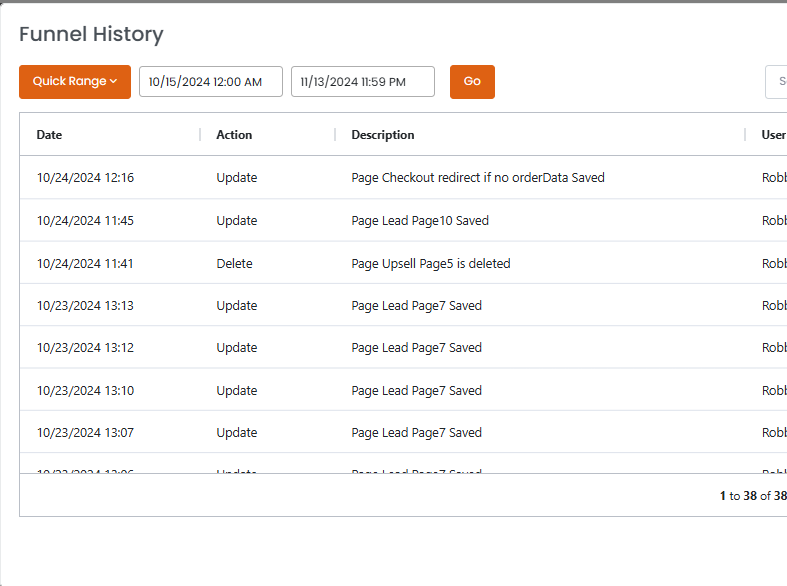787x586 pixels.
Task: Click the end date field 11/13/2024
Action: click(362, 82)
